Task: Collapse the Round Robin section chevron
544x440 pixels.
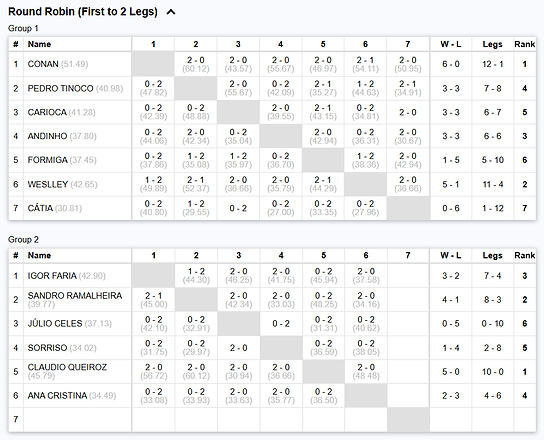Action: click(171, 12)
